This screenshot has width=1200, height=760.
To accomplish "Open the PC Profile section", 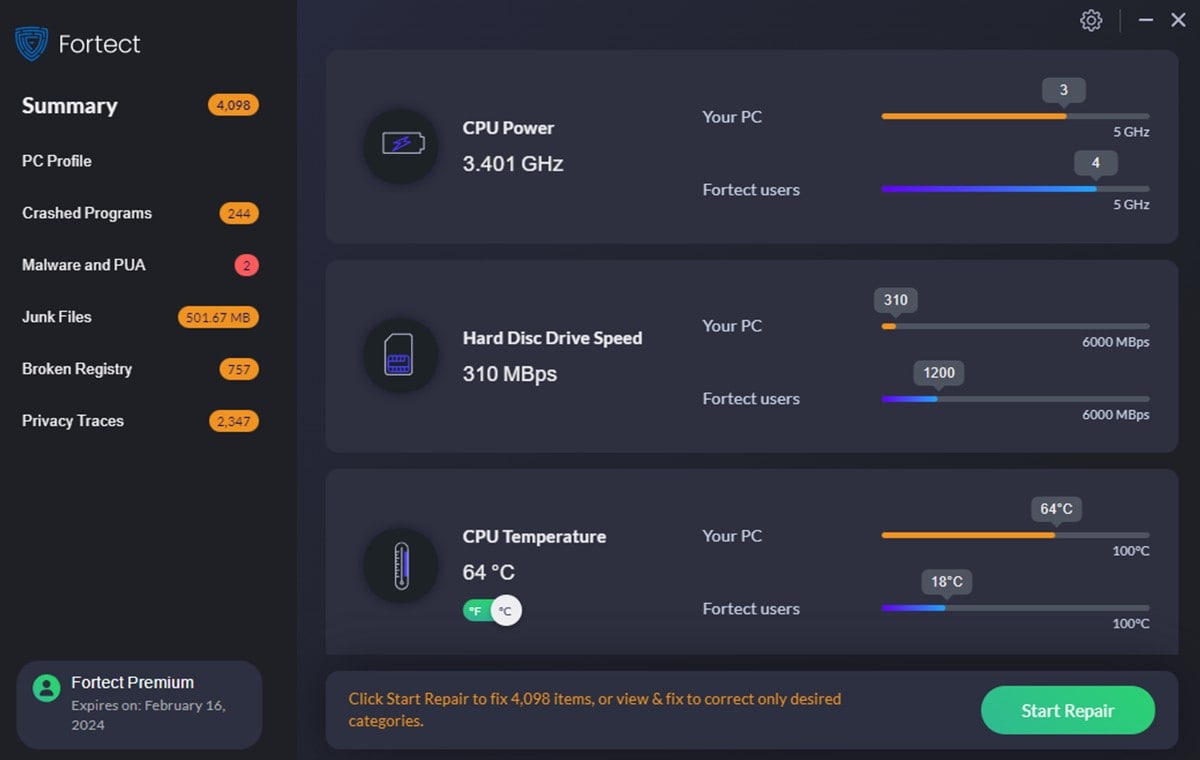I will (x=57, y=161).
